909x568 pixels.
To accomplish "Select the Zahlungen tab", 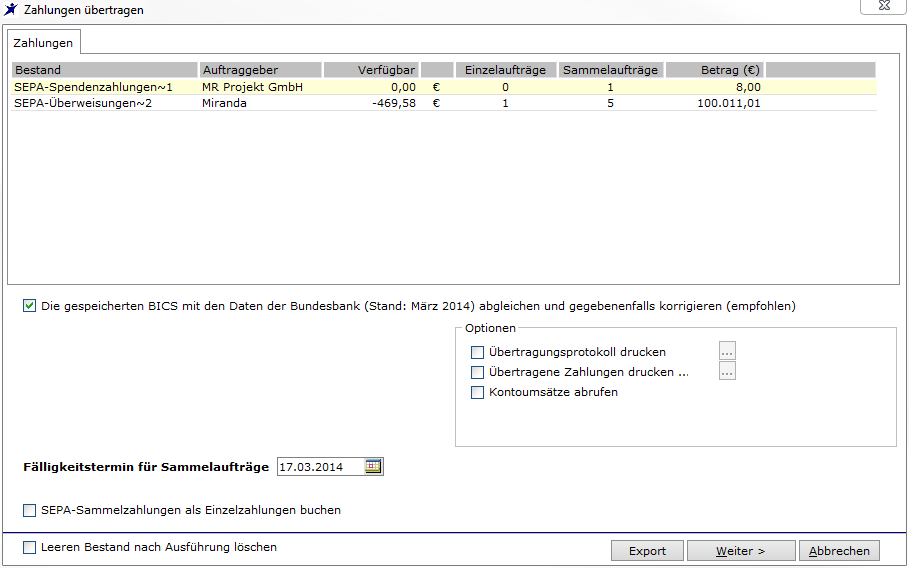I will [43, 43].
